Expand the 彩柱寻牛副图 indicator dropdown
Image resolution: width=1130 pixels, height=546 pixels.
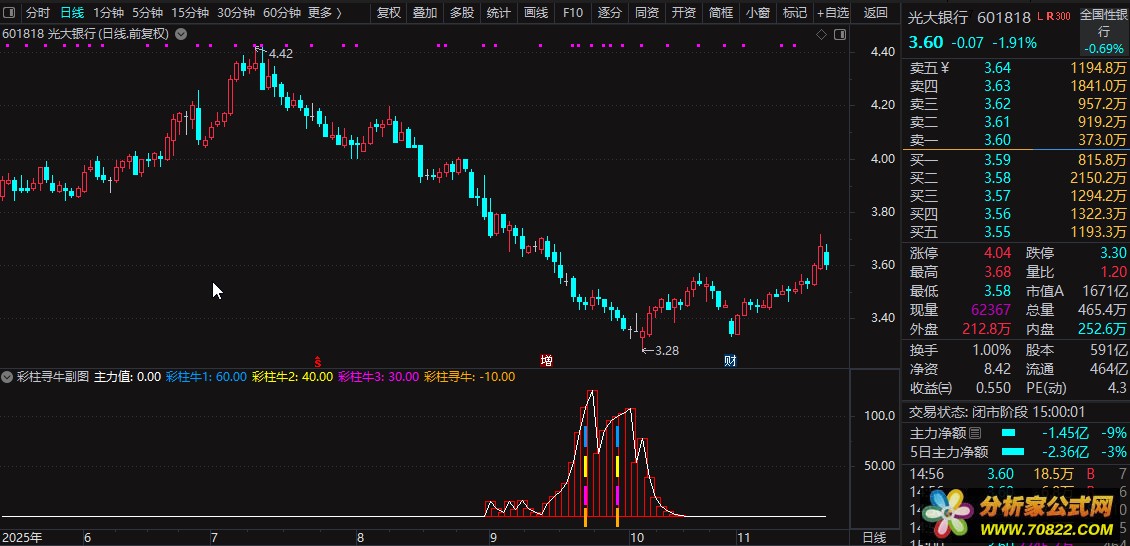click(8, 377)
